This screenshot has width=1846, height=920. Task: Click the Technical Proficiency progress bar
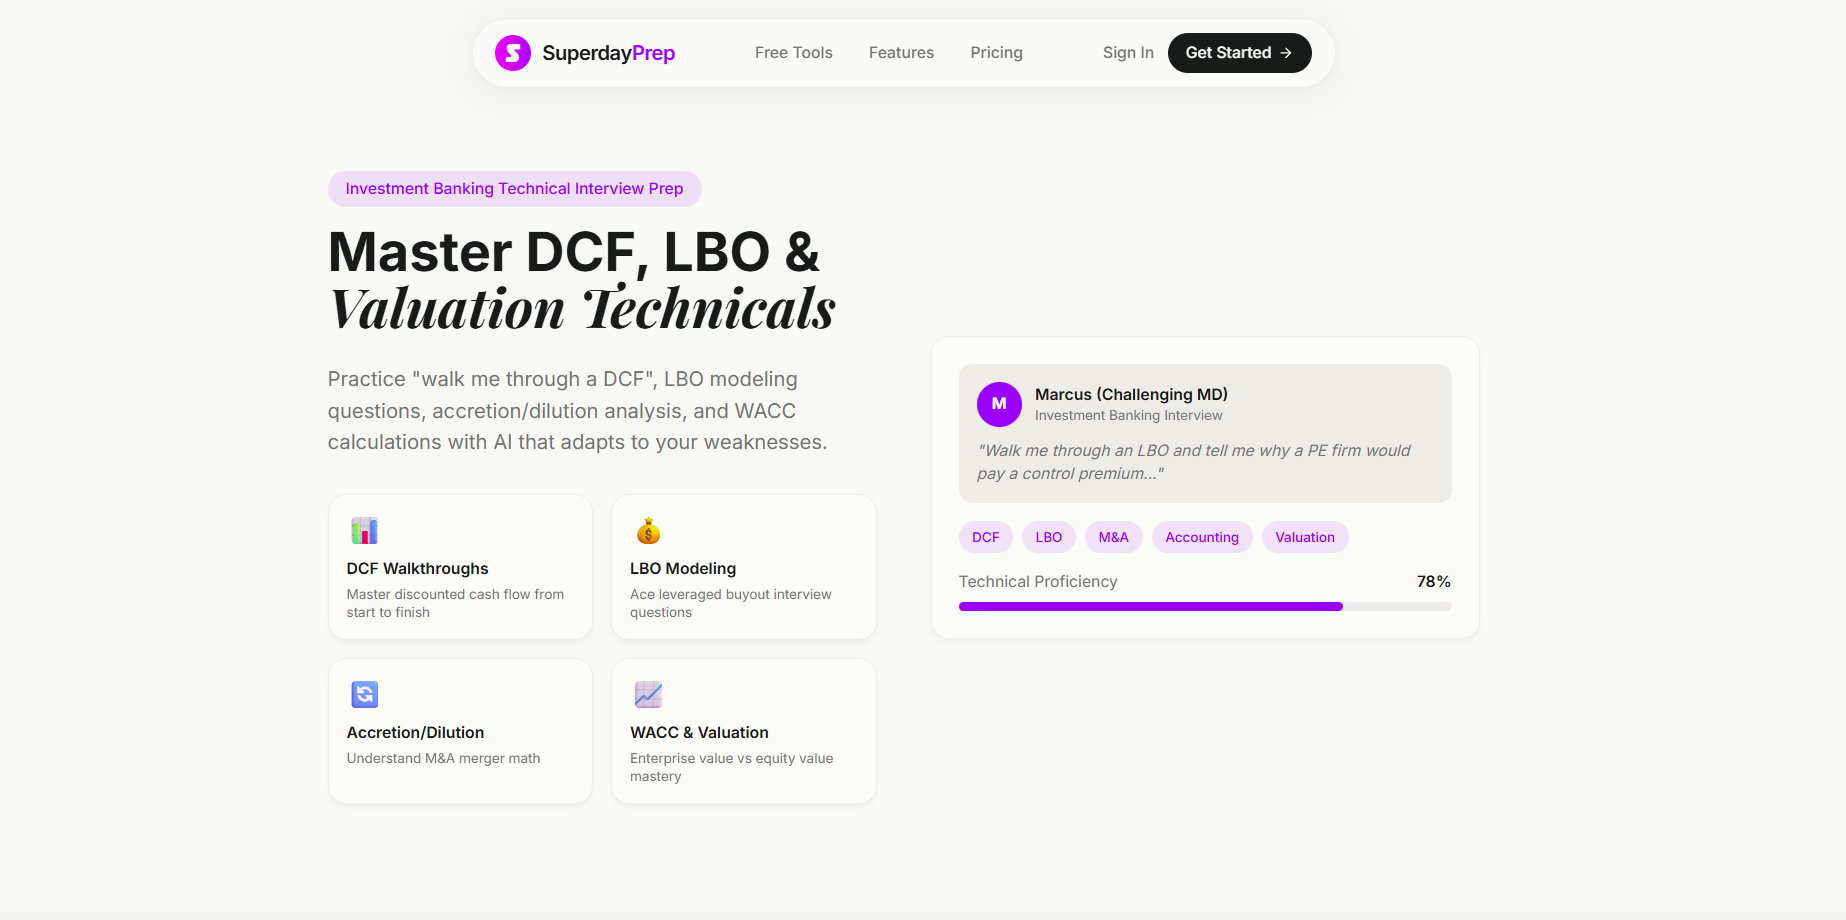pos(1204,606)
